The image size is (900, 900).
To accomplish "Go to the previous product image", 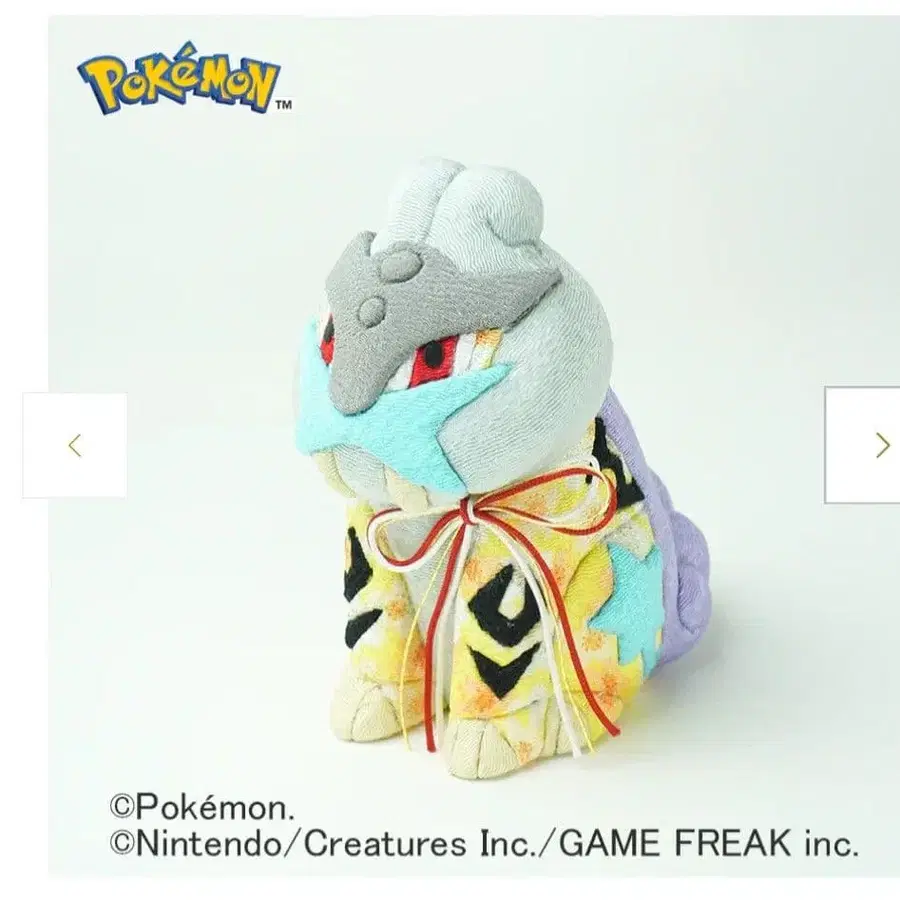I will coord(75,445).
